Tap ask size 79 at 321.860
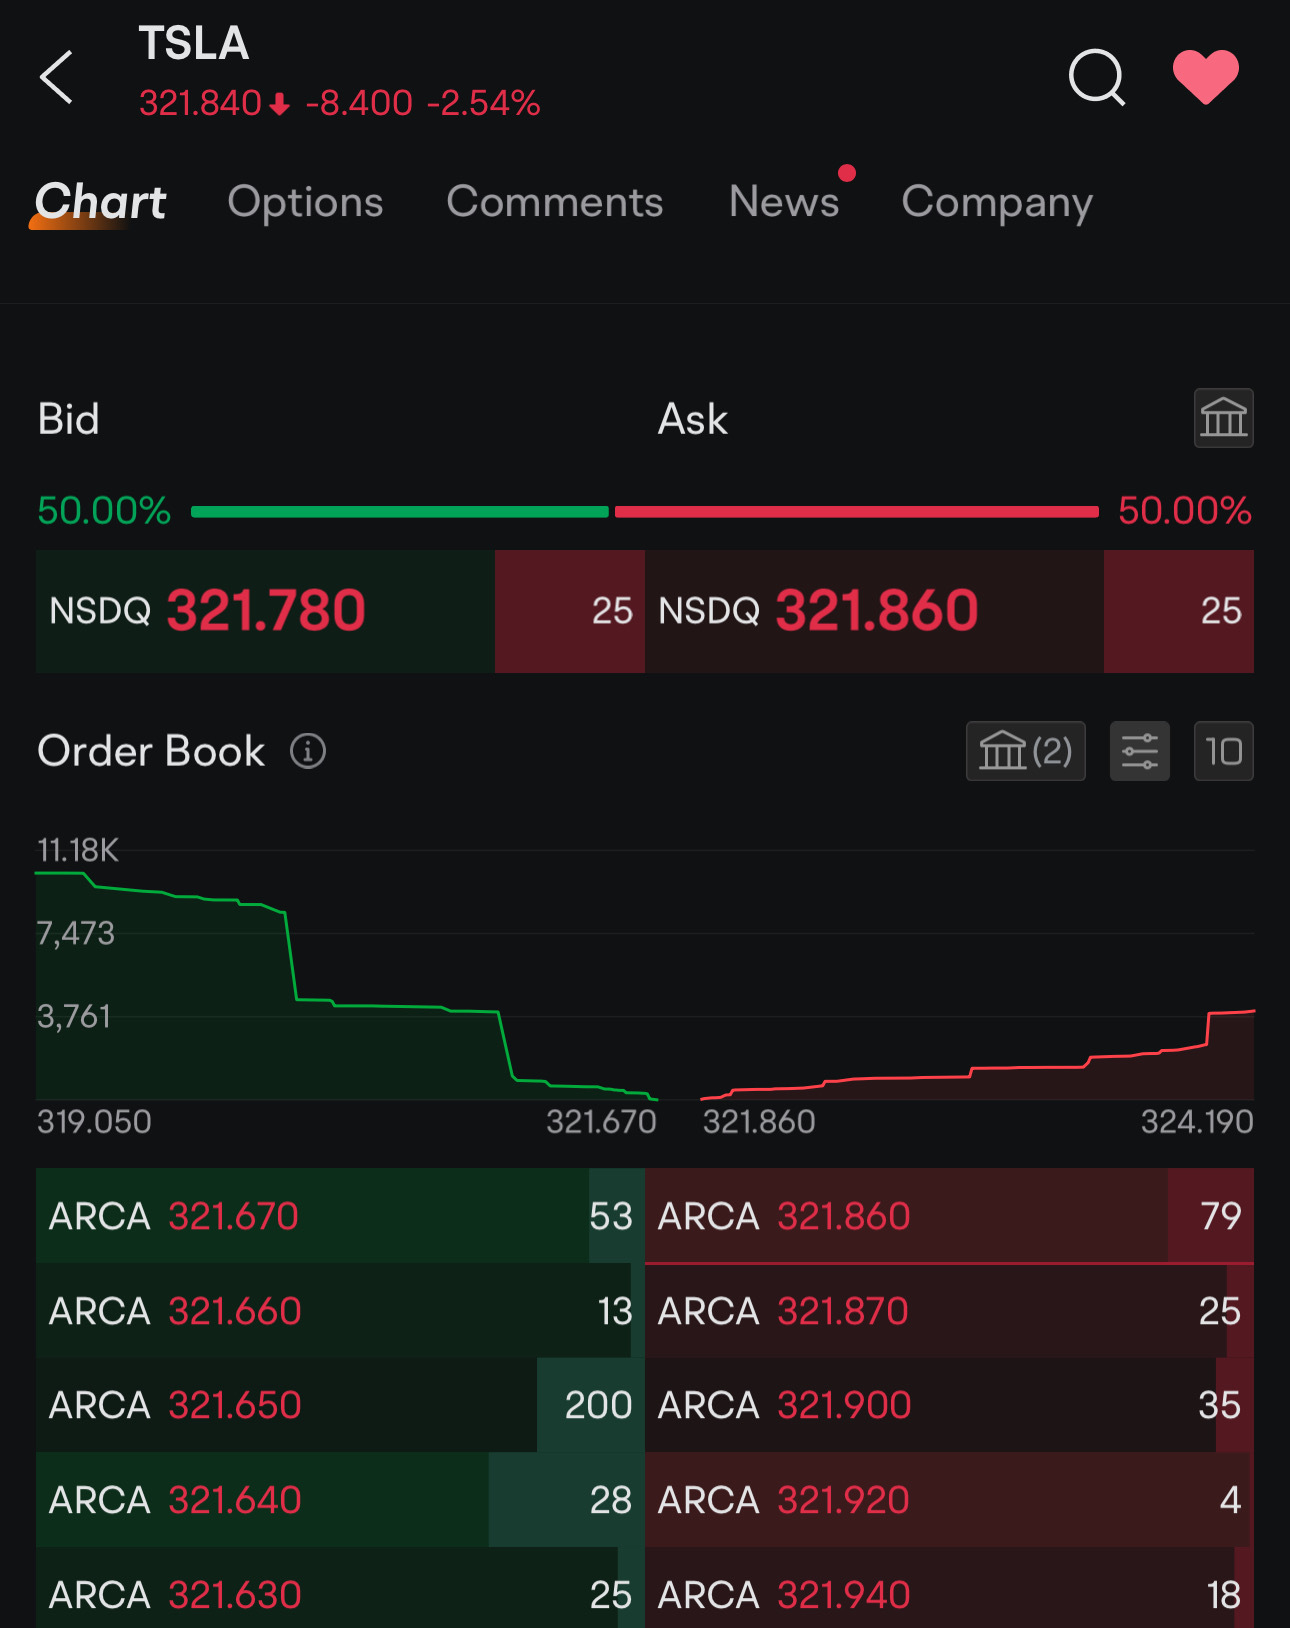Viewport: 1290px width, 1628px height. tap(1220, 1216)
